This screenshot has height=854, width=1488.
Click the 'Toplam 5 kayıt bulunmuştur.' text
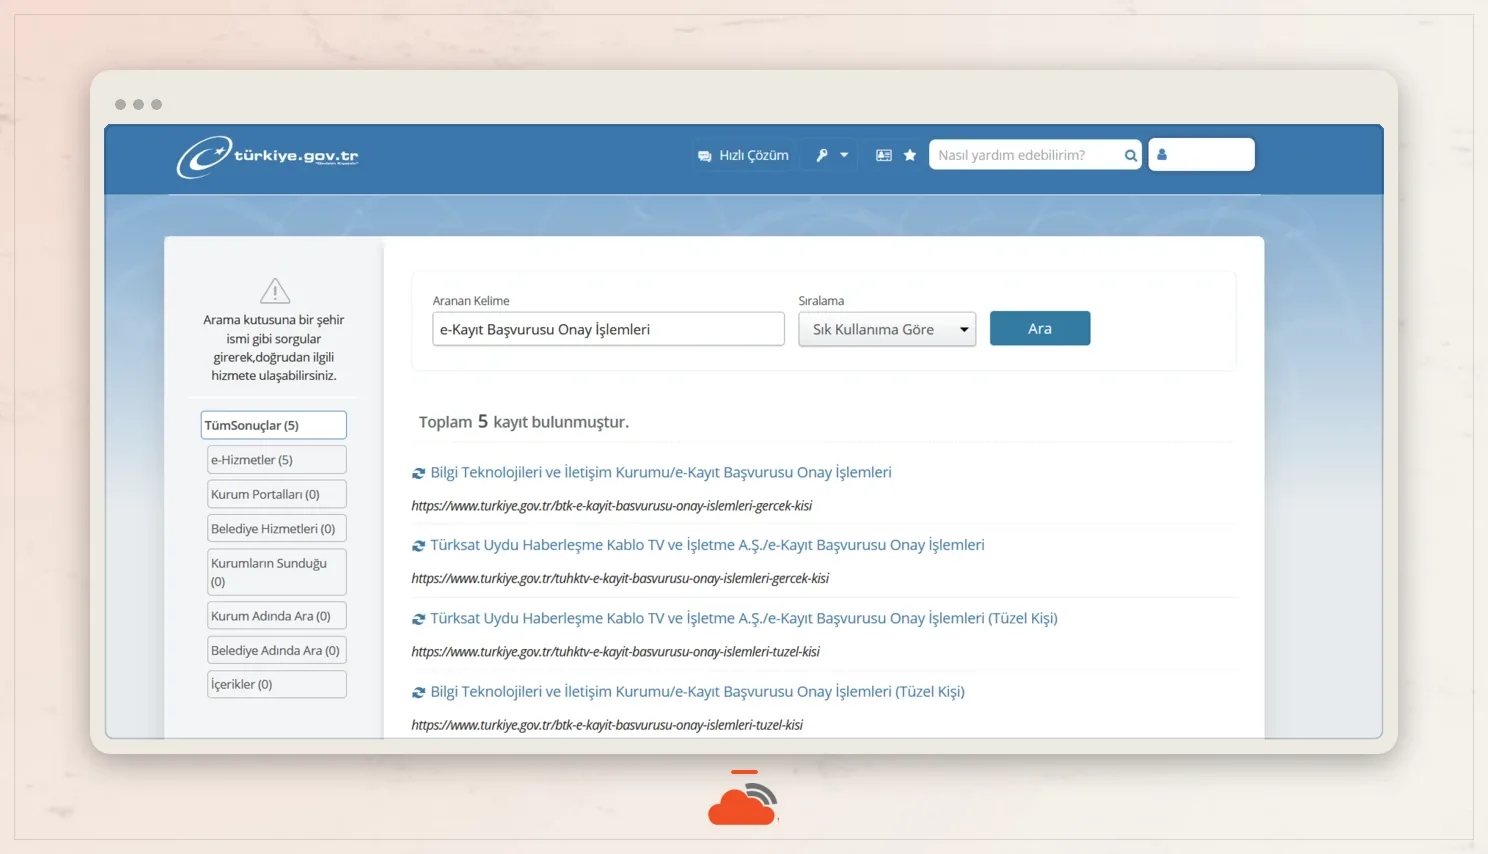[x=524, y=422]
